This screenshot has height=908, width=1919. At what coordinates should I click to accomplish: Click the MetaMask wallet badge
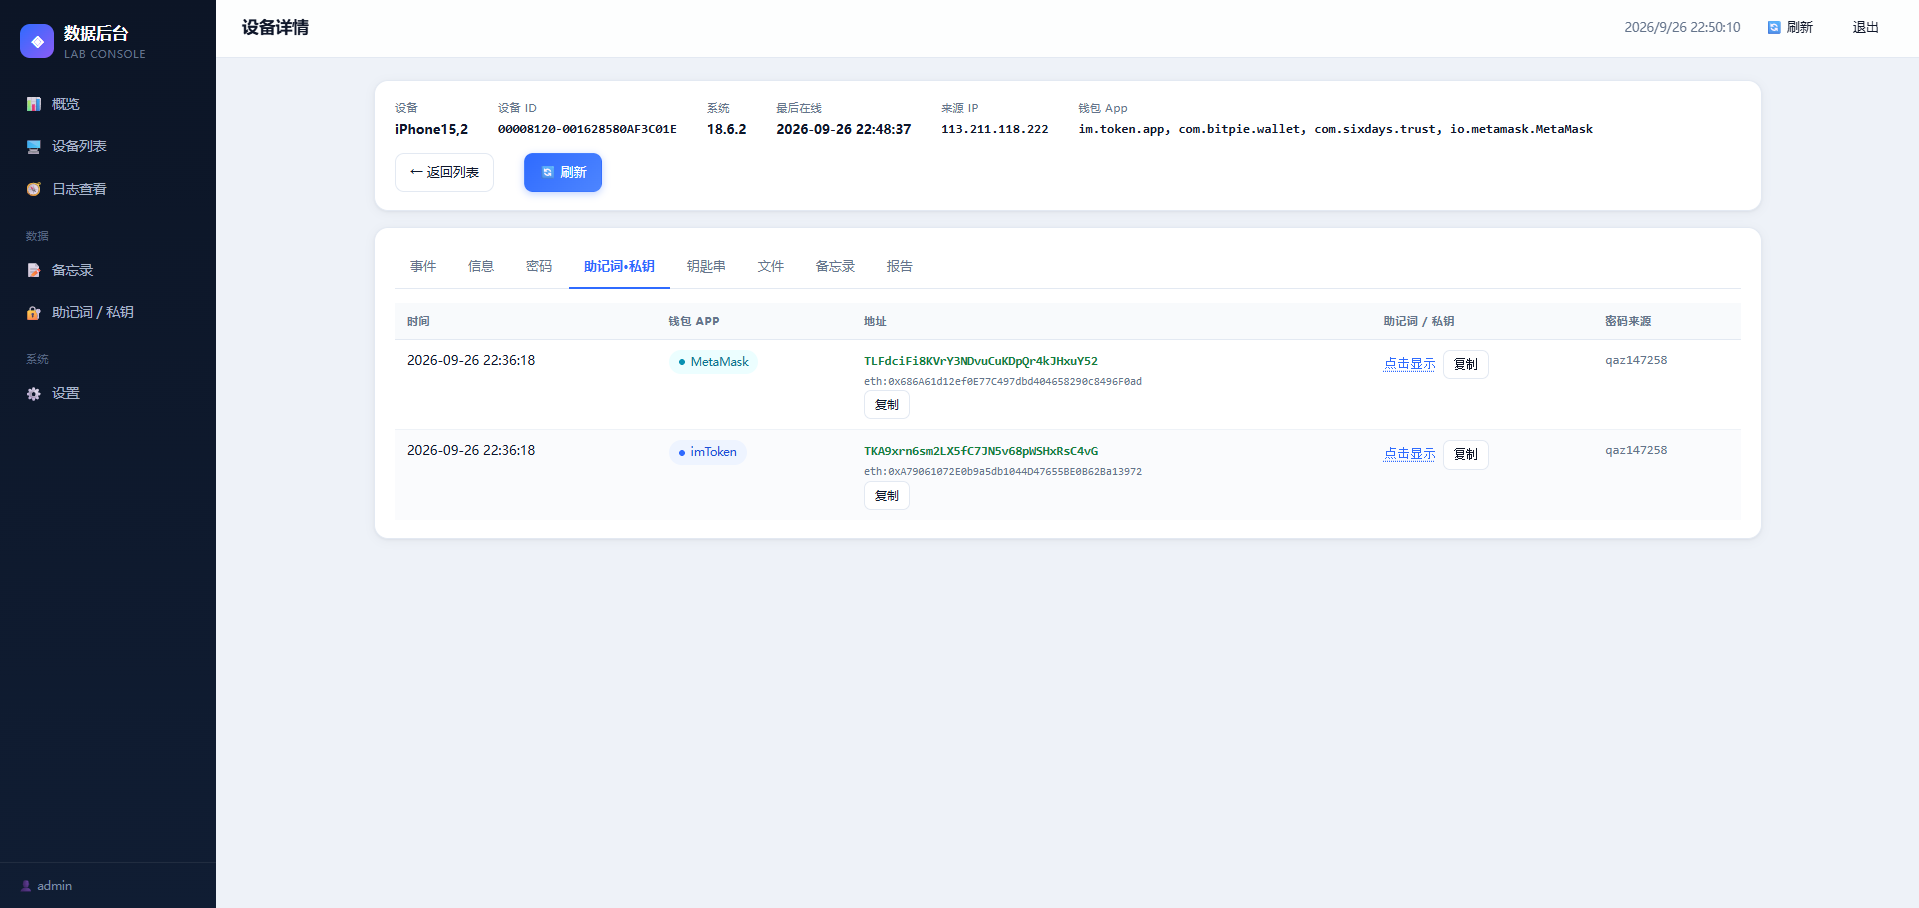pos(713,362)
